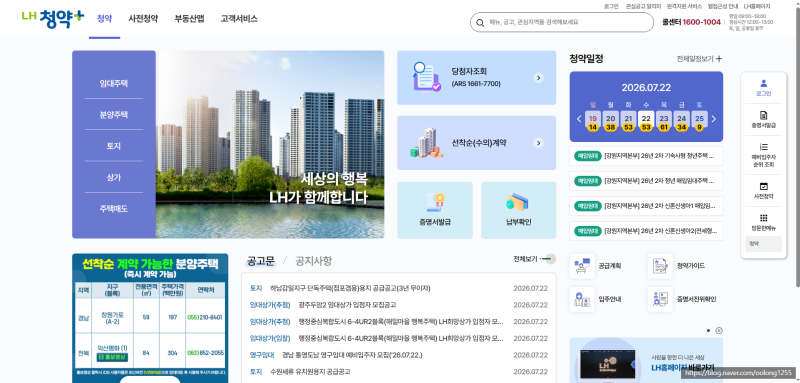Open the 고객서비스 main menu
800x383 pixels.
pyautogui.click(x=239, y=19)
